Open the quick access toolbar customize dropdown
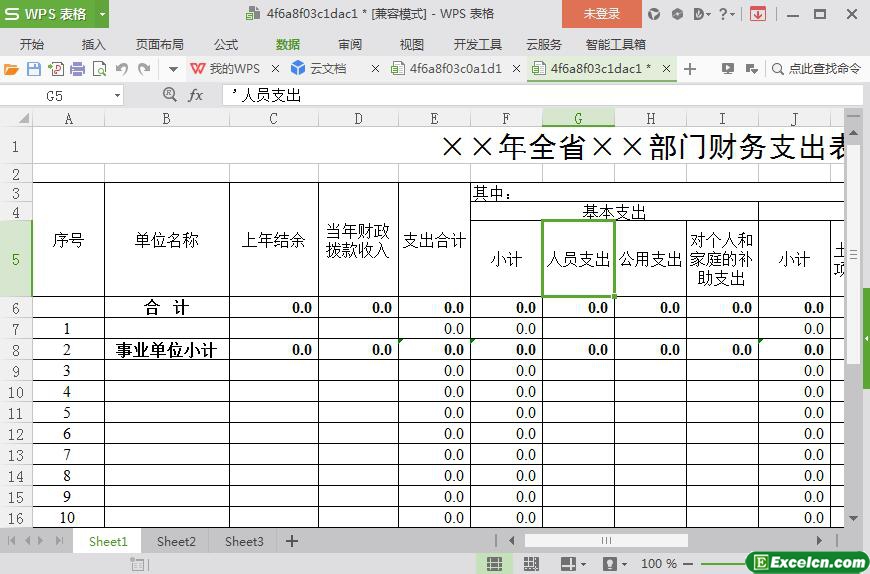The image size is (870, 574). point(172,69)
